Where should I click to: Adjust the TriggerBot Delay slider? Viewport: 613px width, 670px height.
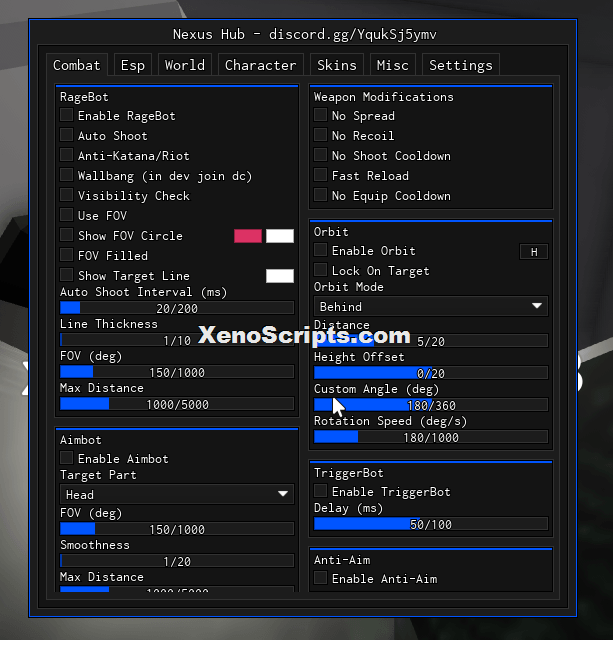tap(431, 524)
